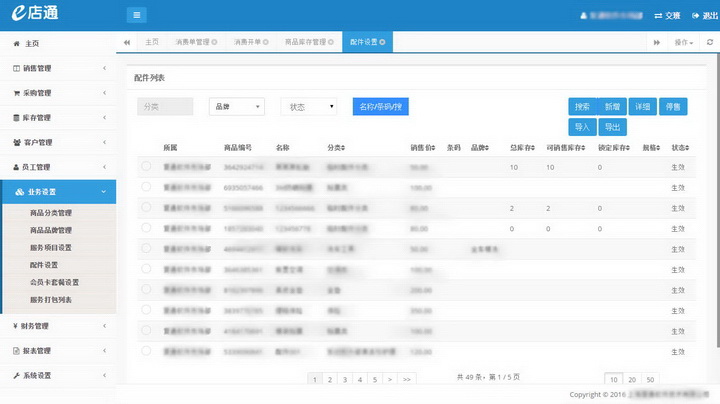720x404 pixels.
Task: Select radio button of eighth table row
Action: click(x=146, y=310)
